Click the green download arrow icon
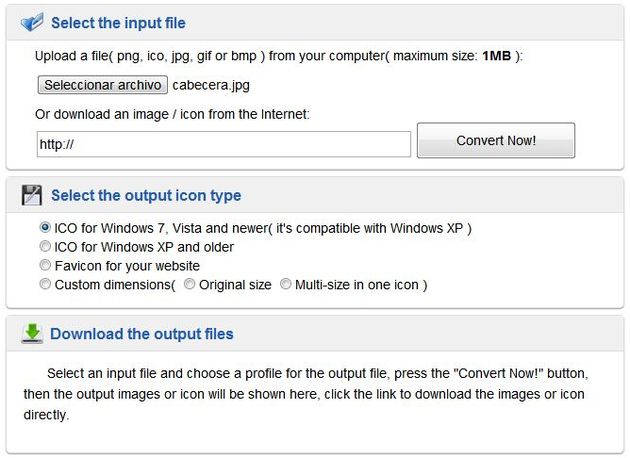 tap(32, 333)
